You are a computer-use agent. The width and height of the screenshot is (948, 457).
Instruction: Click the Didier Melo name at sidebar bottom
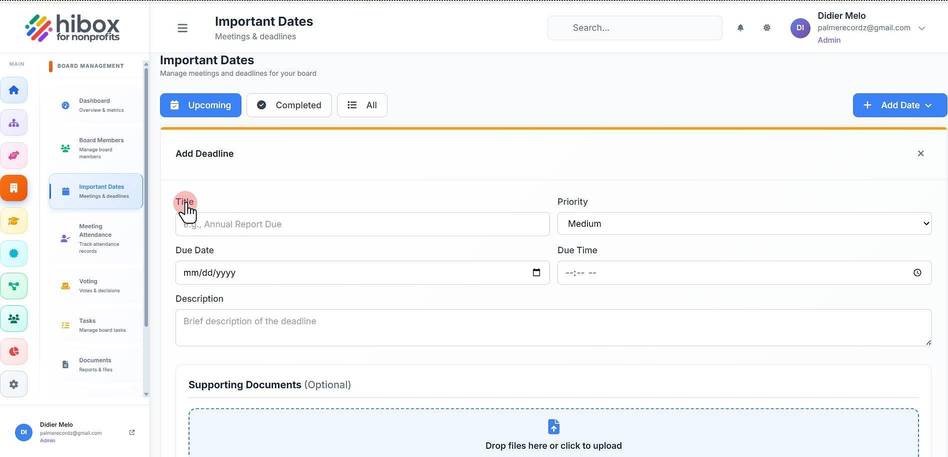tap(56, 424)
